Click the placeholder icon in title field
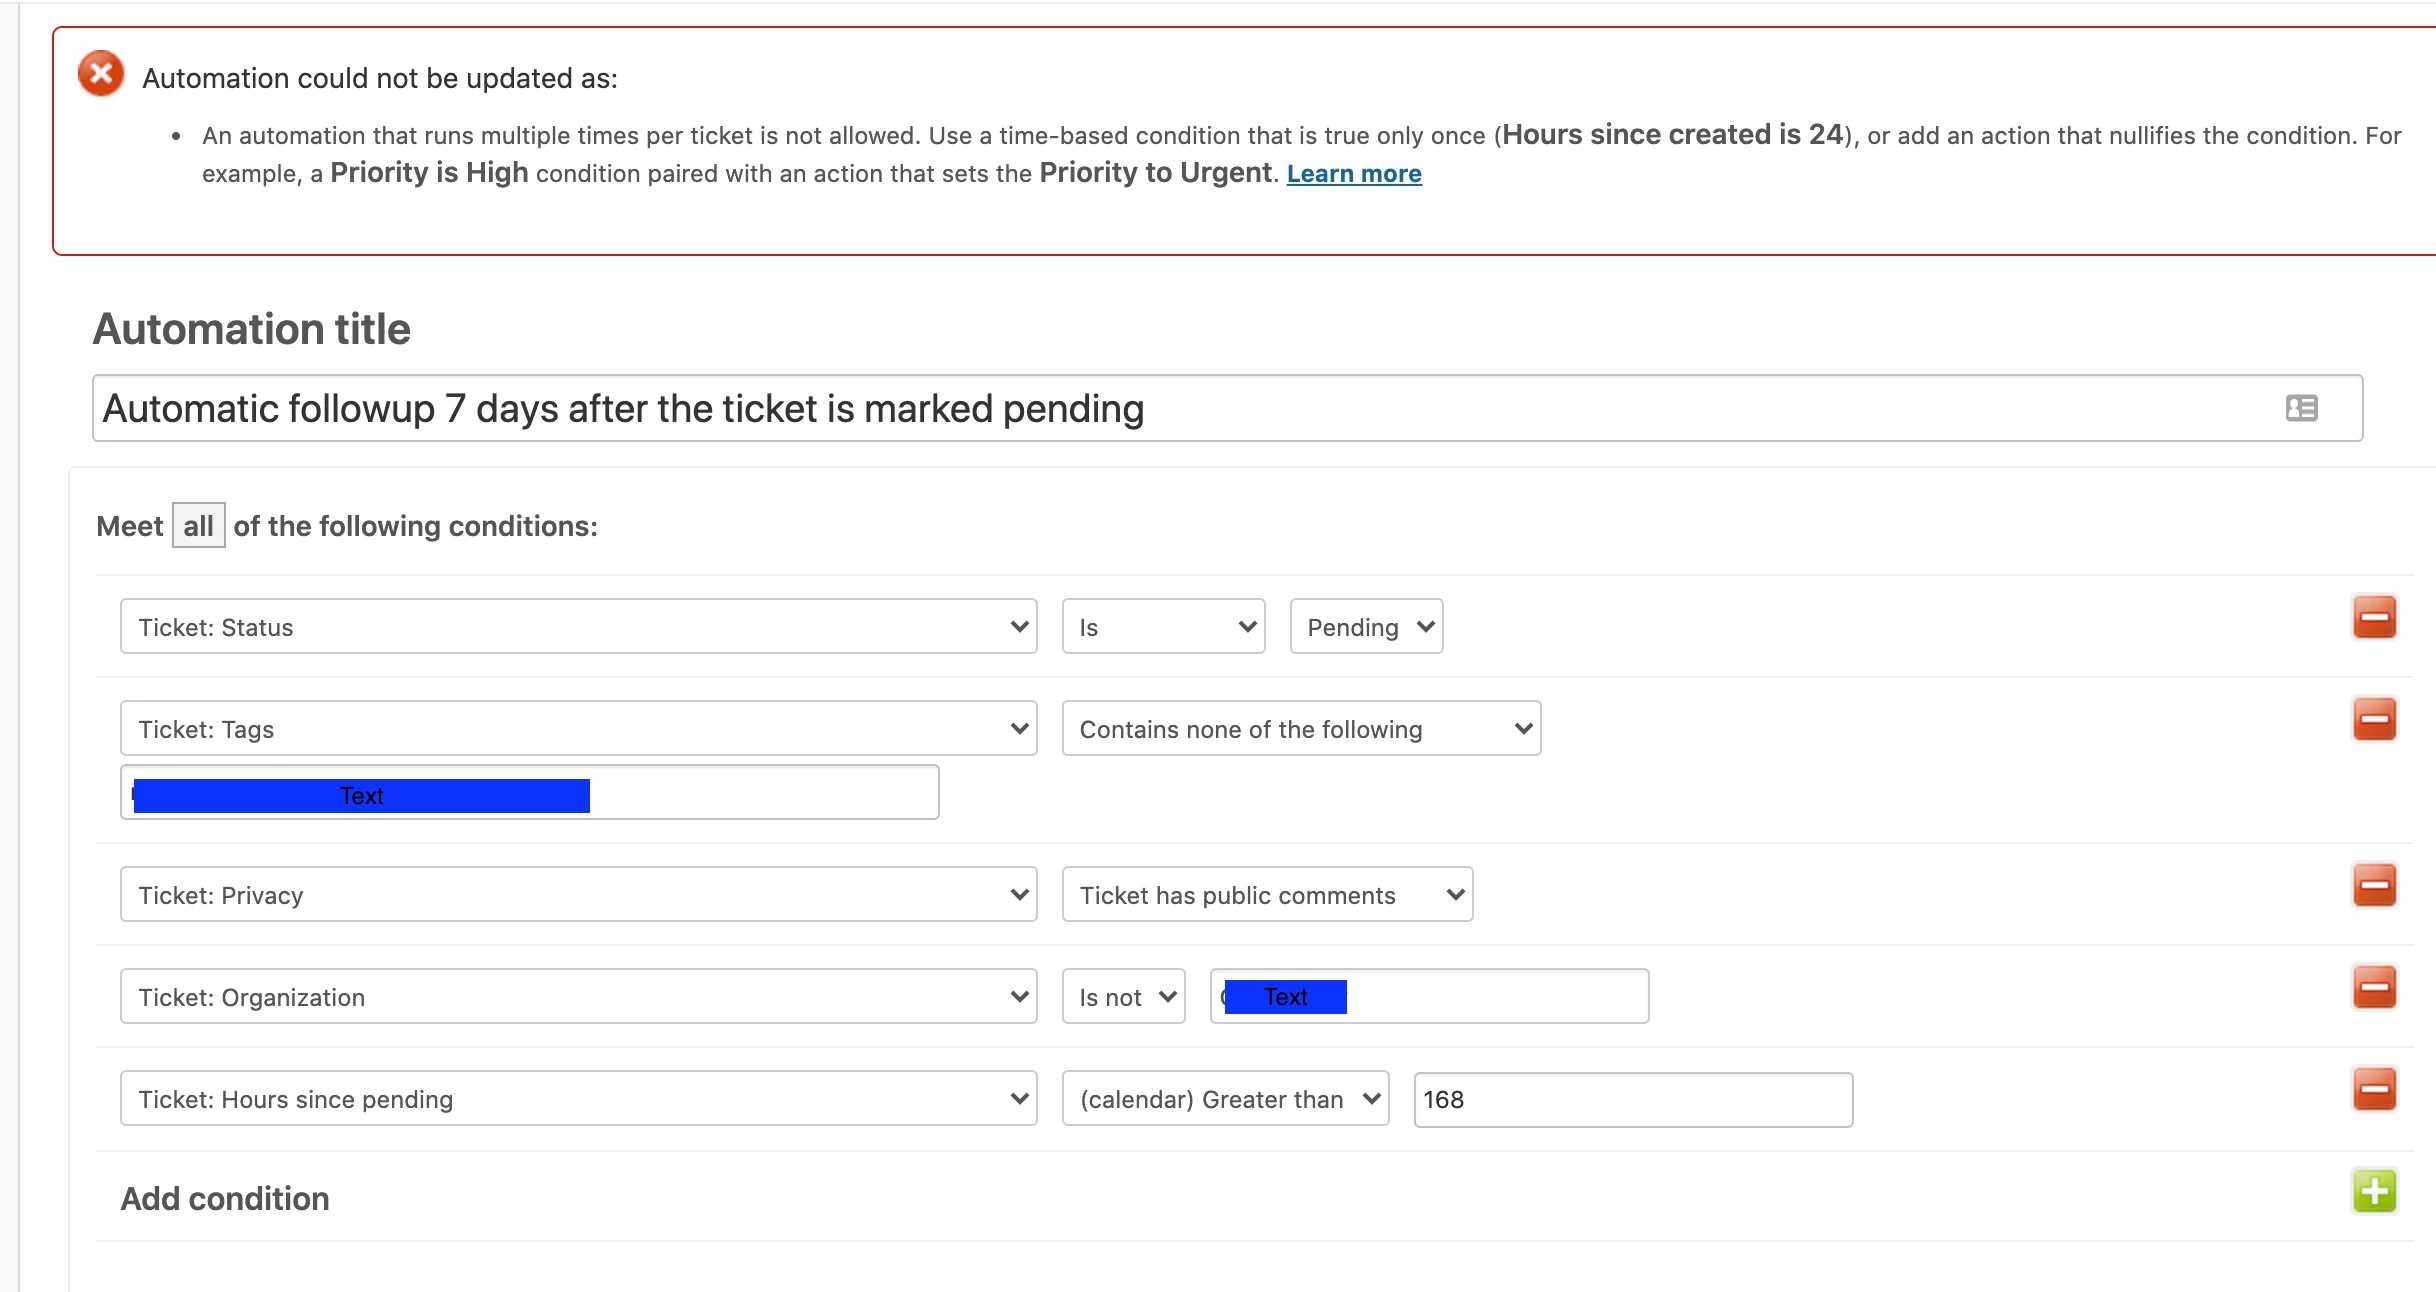 point(2301,408)
